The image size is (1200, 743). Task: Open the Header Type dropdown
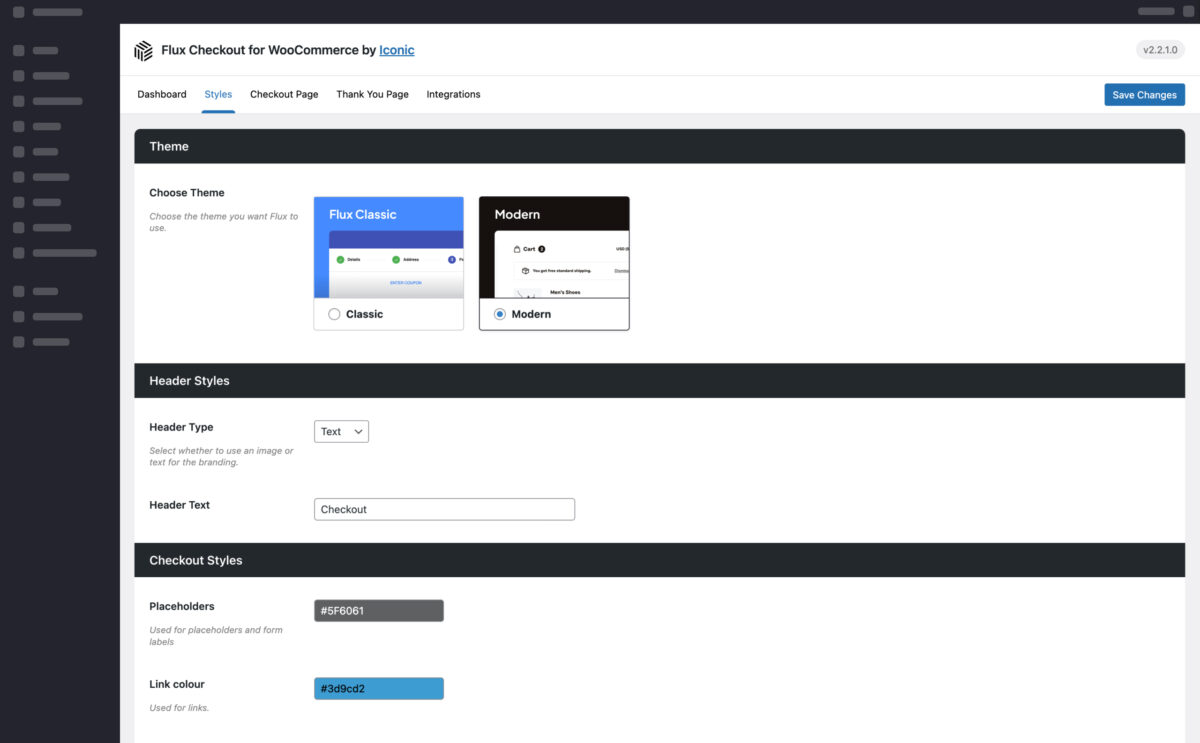click(341, 431)
